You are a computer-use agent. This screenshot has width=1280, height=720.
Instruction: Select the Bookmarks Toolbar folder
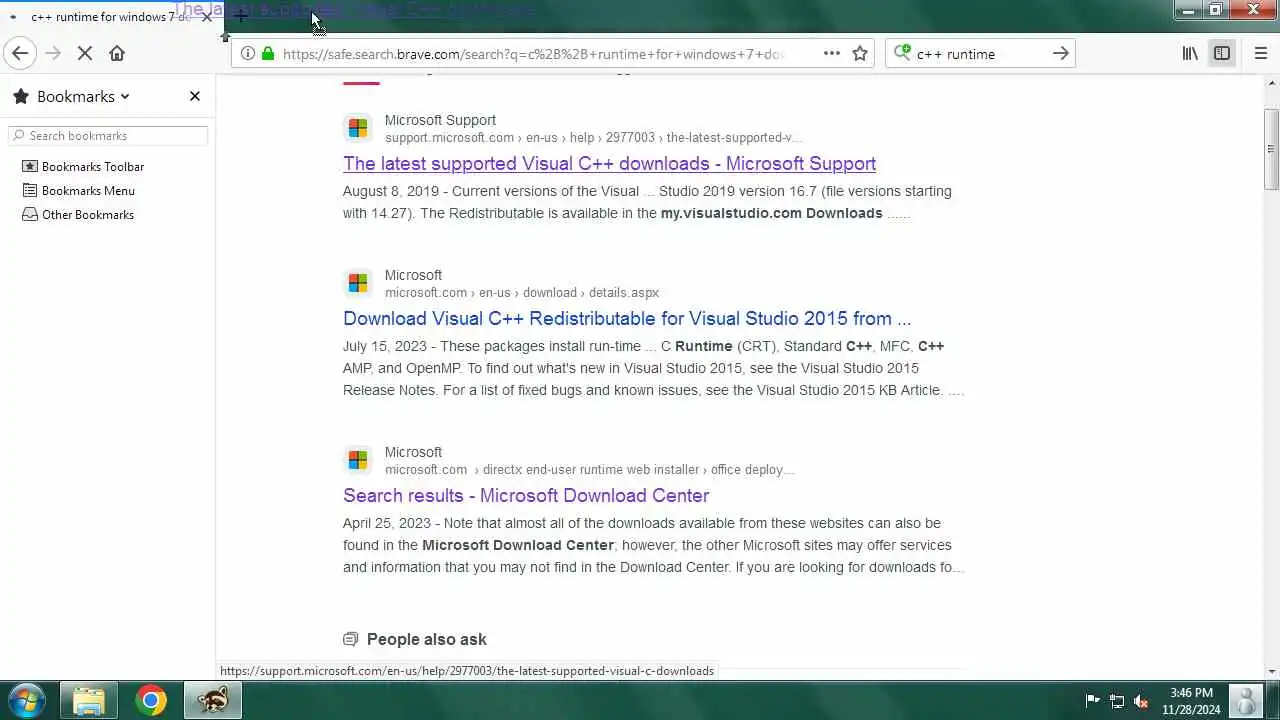point(83,166)
